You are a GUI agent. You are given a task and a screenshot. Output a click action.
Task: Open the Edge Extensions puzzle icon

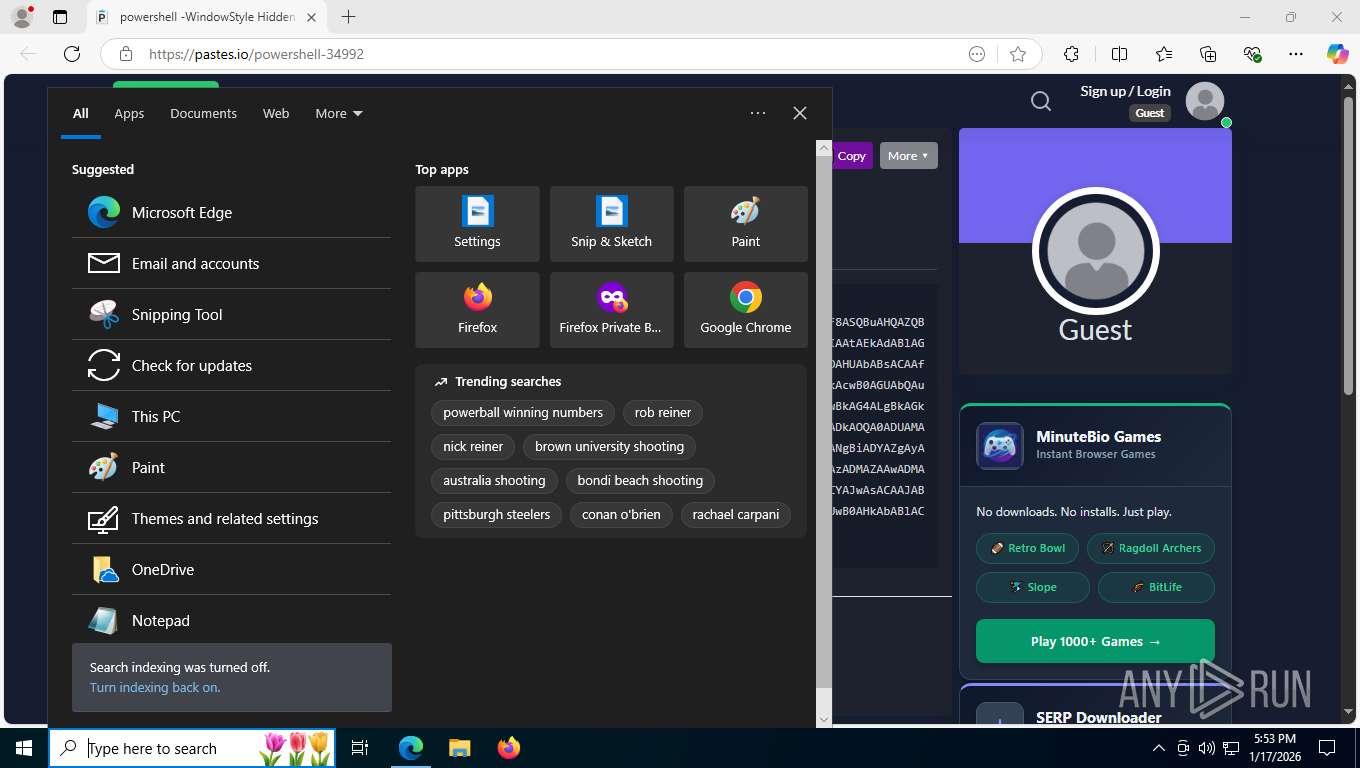(1071, 54)
